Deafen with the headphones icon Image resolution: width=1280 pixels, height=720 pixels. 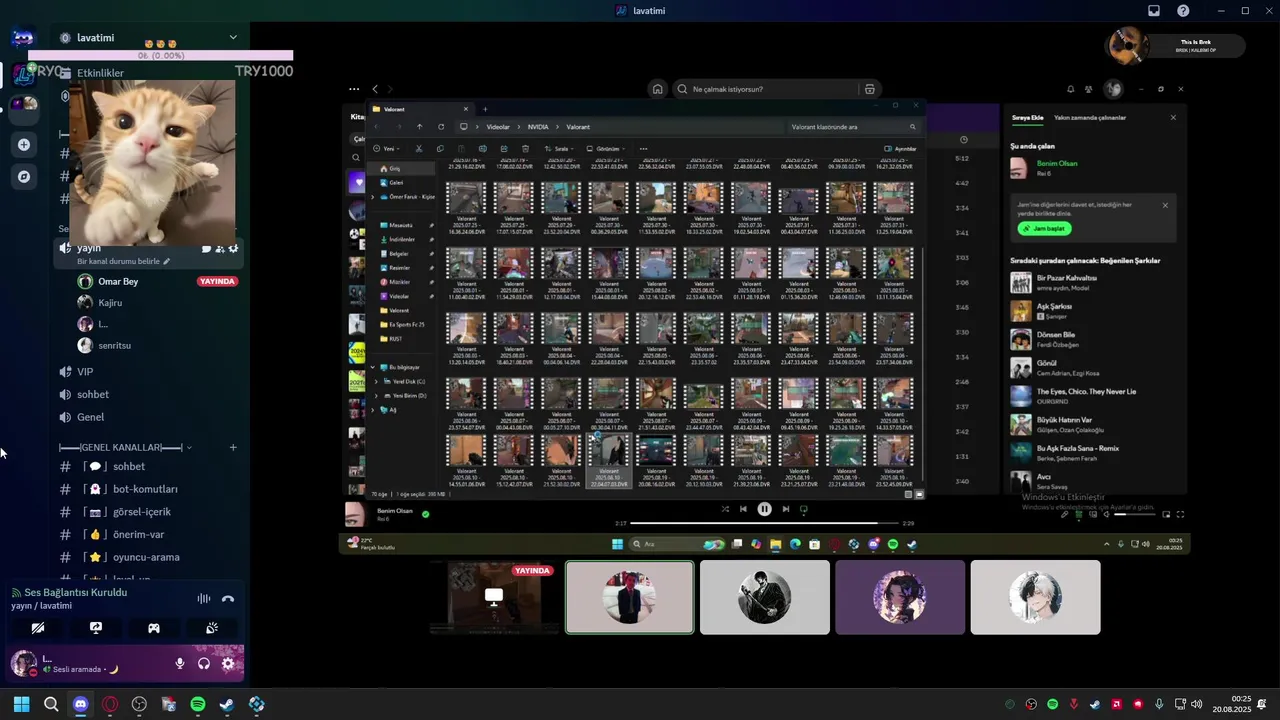tap(204, 663)
